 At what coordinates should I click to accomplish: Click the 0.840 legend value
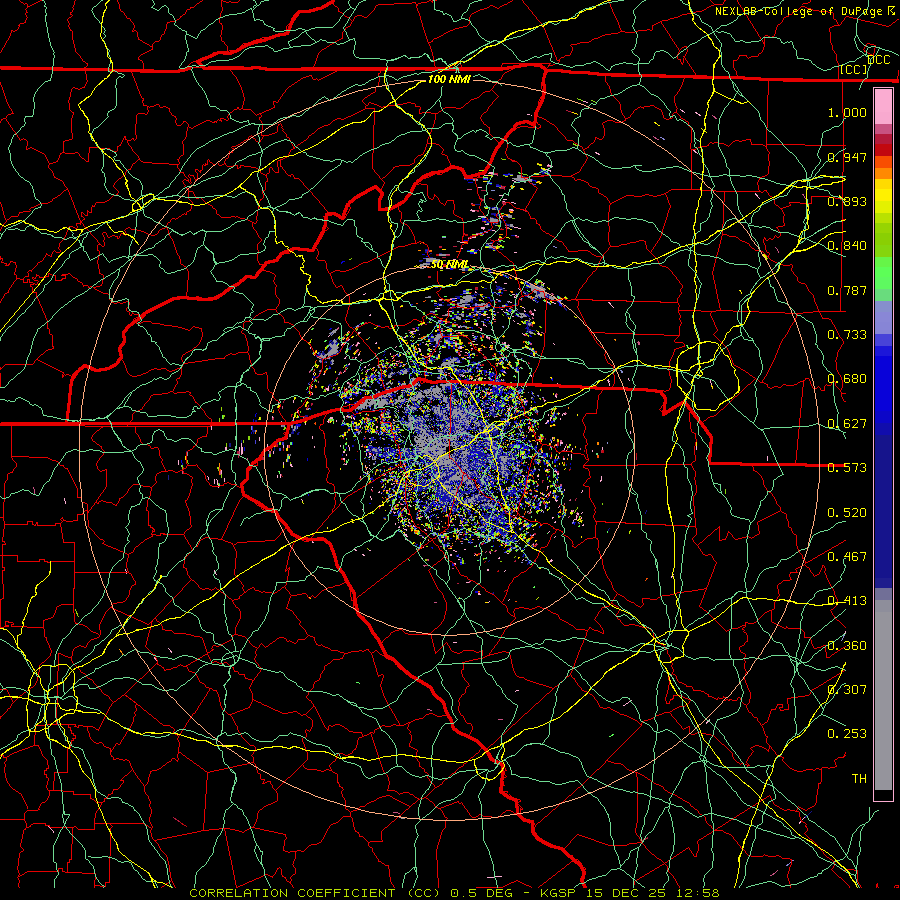pos(847,246)
